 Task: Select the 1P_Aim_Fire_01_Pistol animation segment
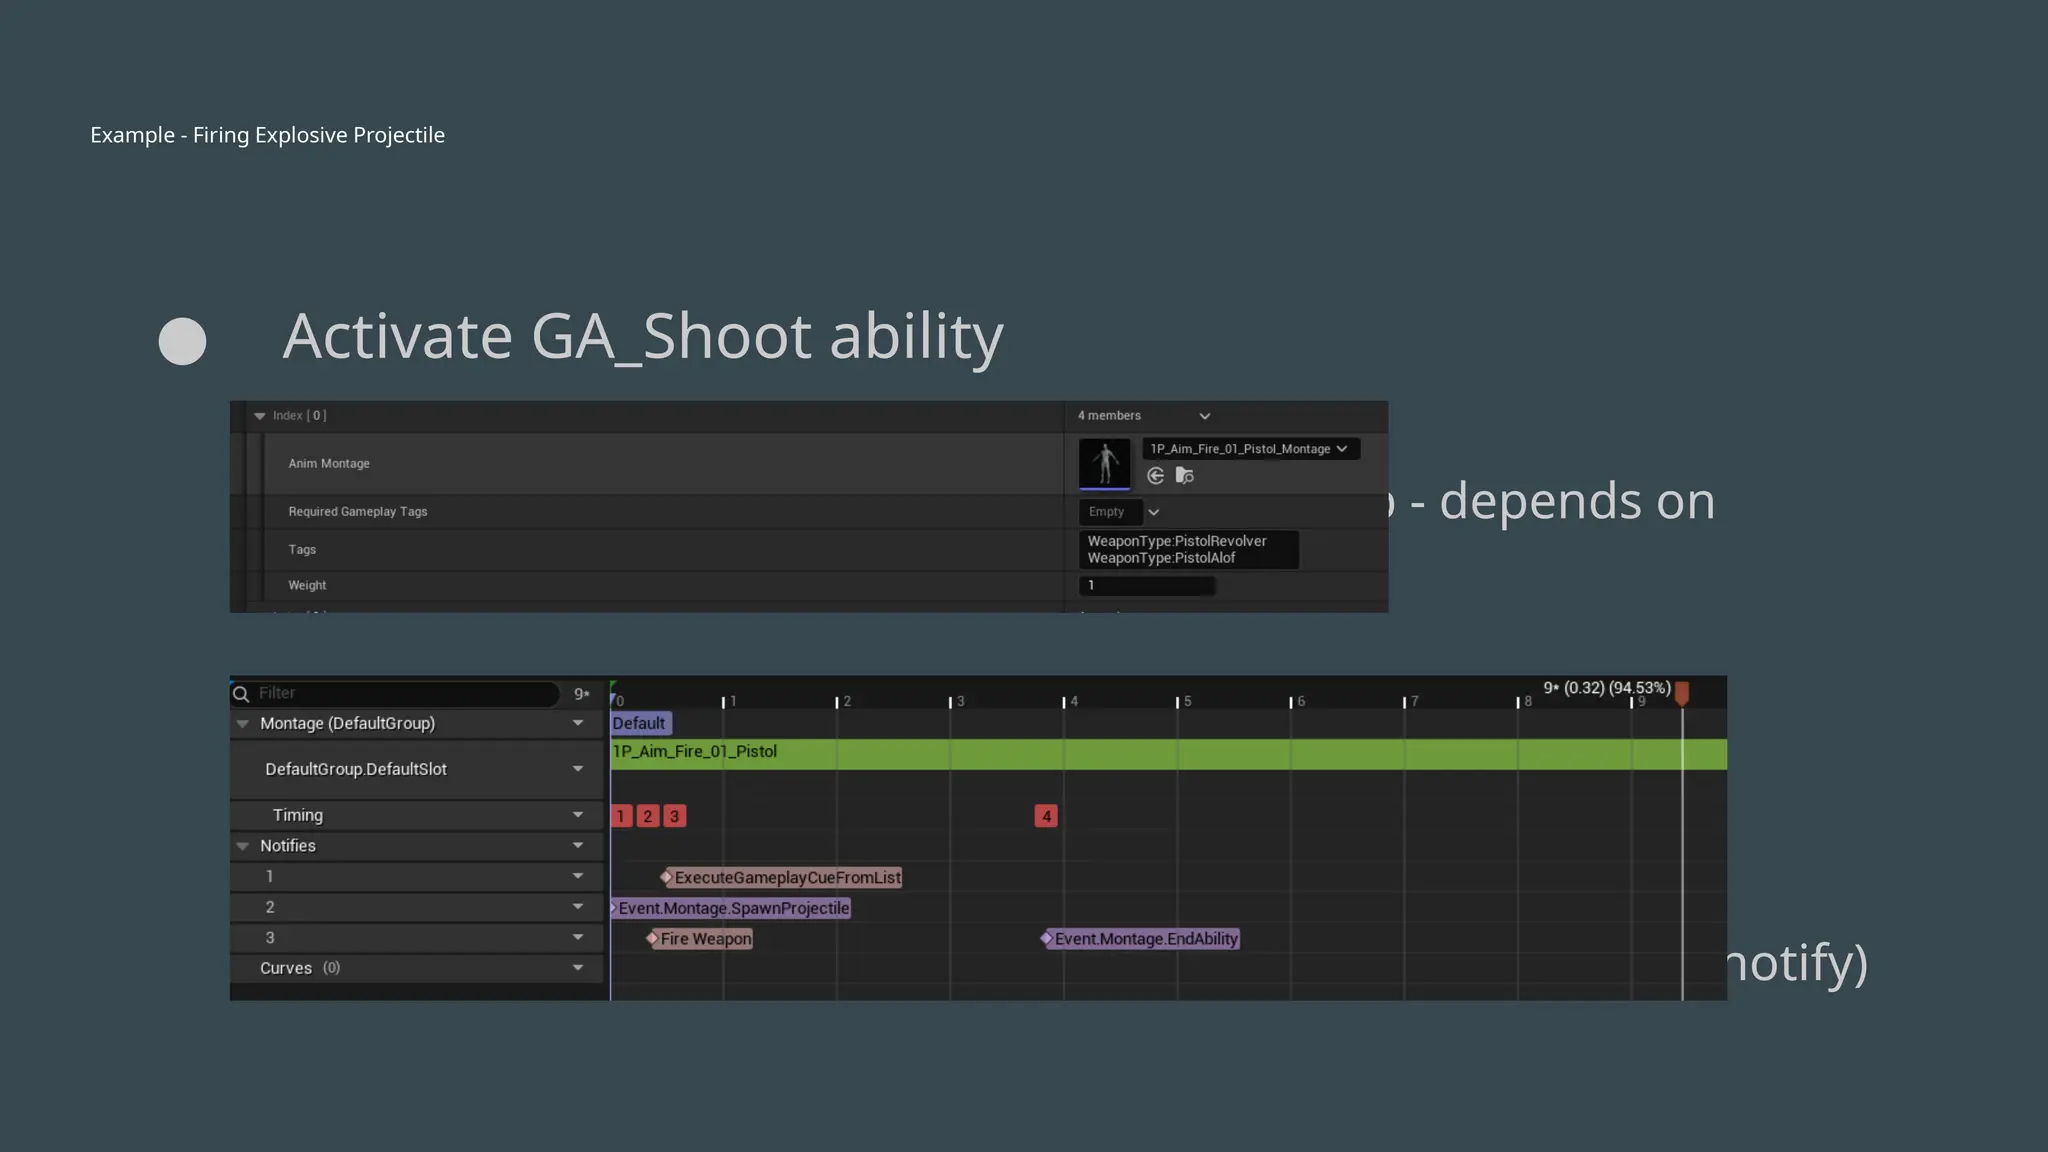coord(1168,754)
